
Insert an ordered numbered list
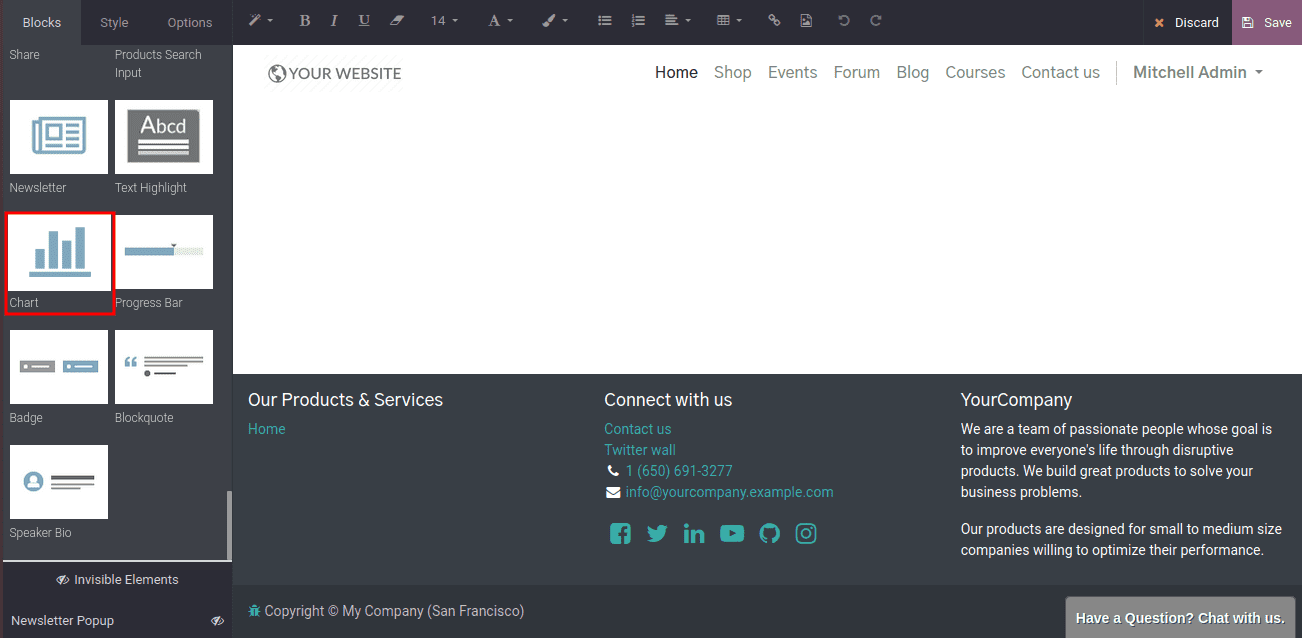(639, 21)
